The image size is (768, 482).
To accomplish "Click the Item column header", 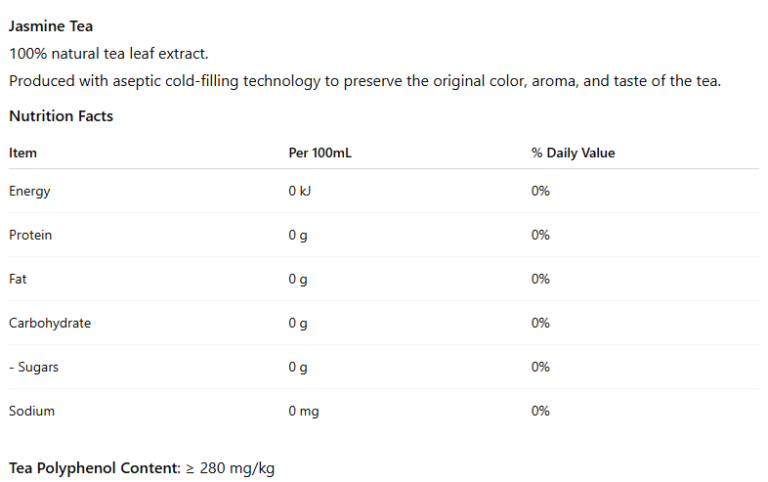I will click(x=23, y=153).
